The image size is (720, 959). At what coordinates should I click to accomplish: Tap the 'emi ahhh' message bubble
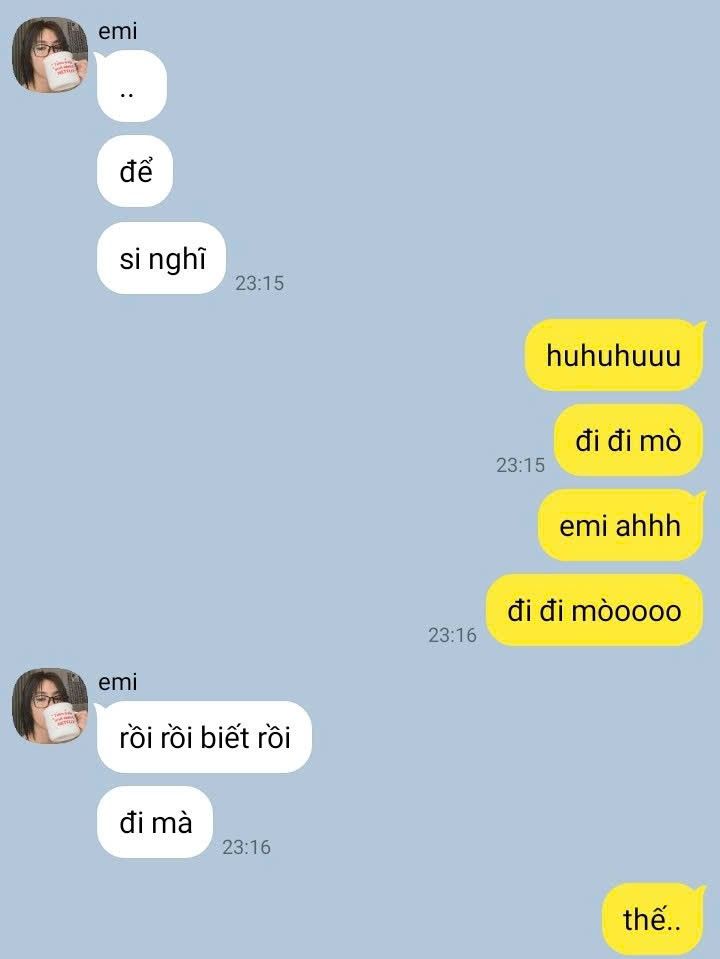[621, 525]
